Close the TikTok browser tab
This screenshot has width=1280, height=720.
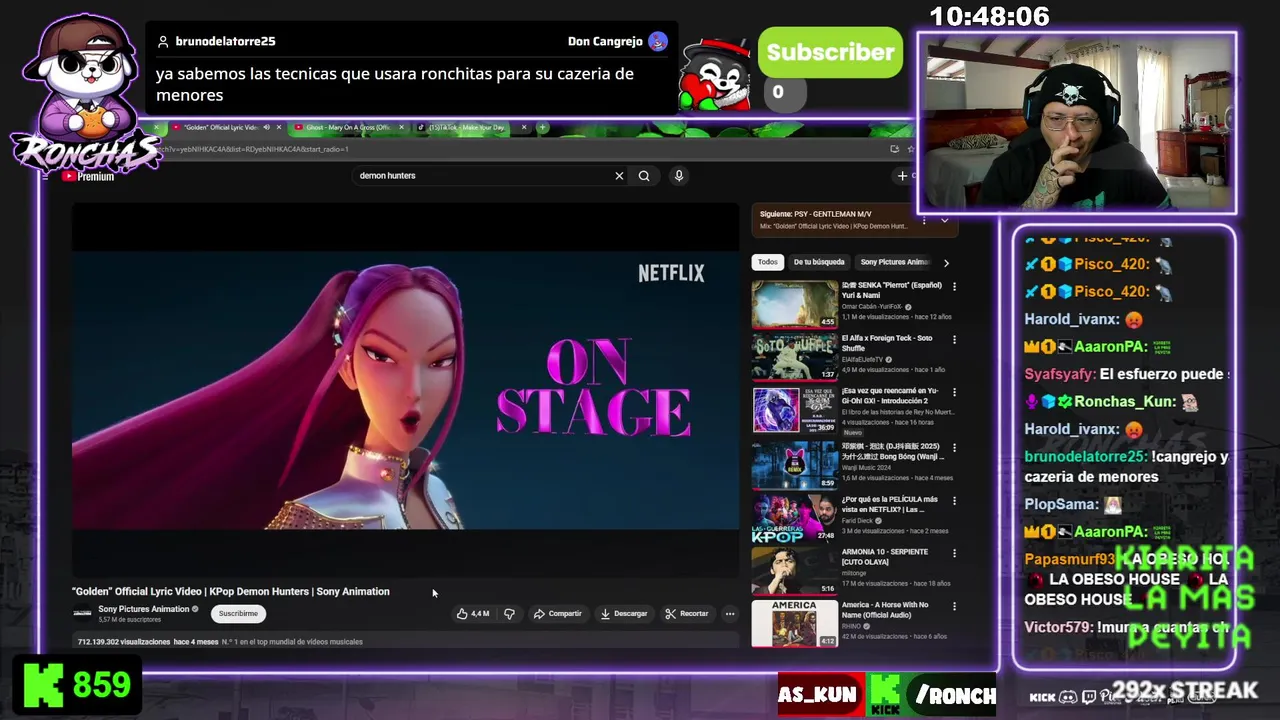[523, 128]
